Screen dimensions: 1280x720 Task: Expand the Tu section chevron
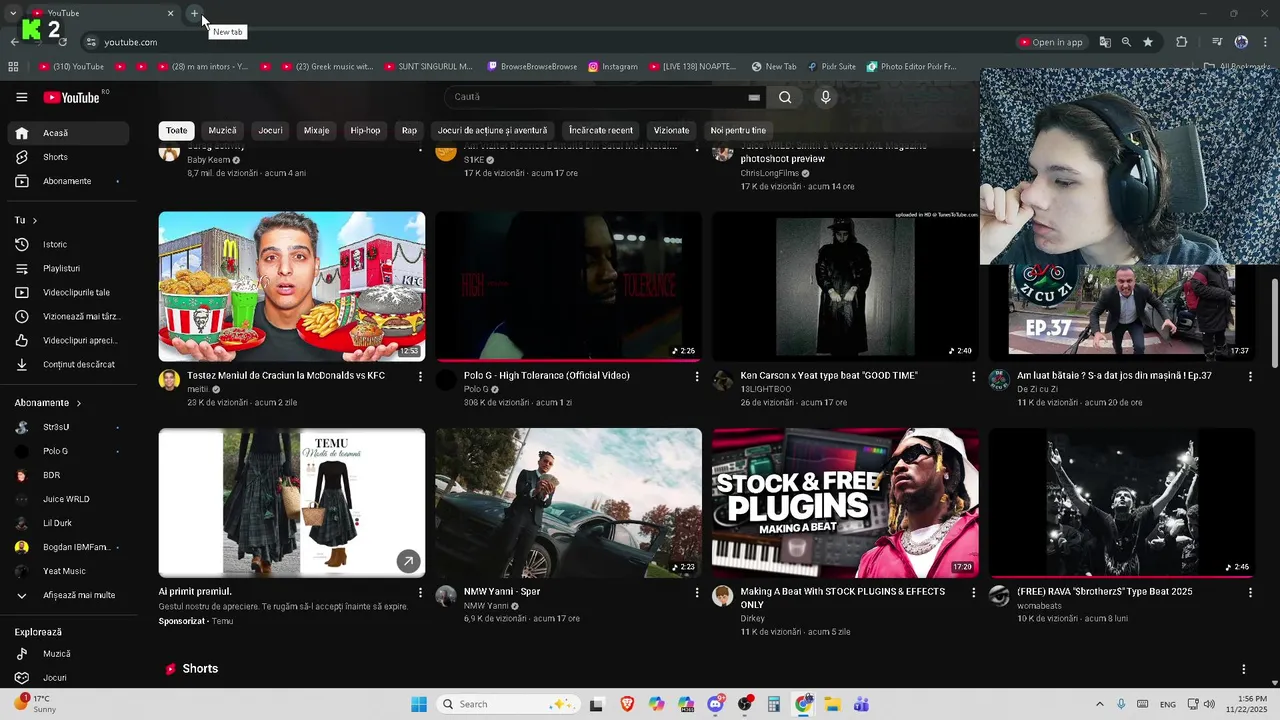pos(34,220)
